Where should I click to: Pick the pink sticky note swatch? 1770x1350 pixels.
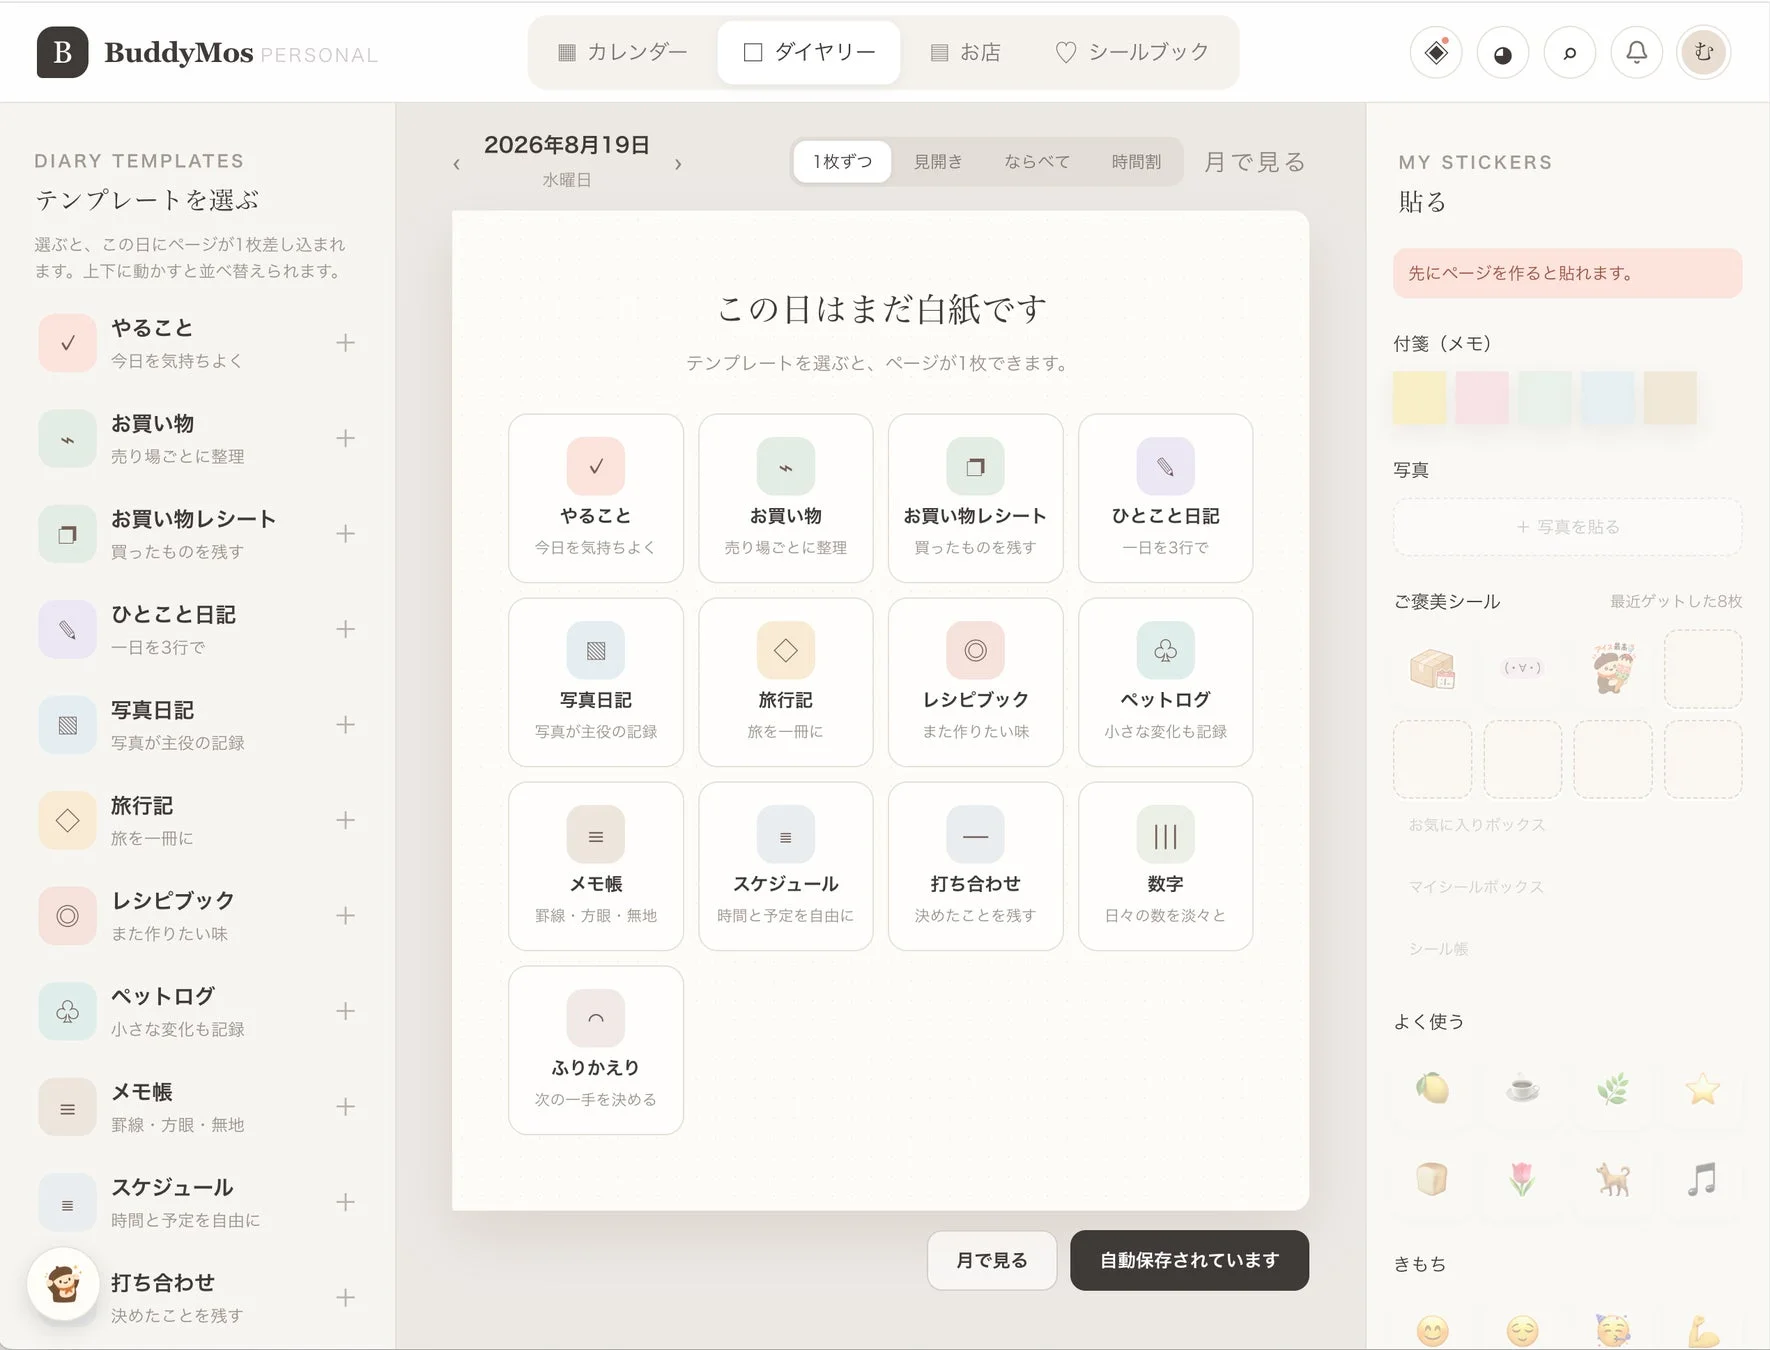point(1482,397)
